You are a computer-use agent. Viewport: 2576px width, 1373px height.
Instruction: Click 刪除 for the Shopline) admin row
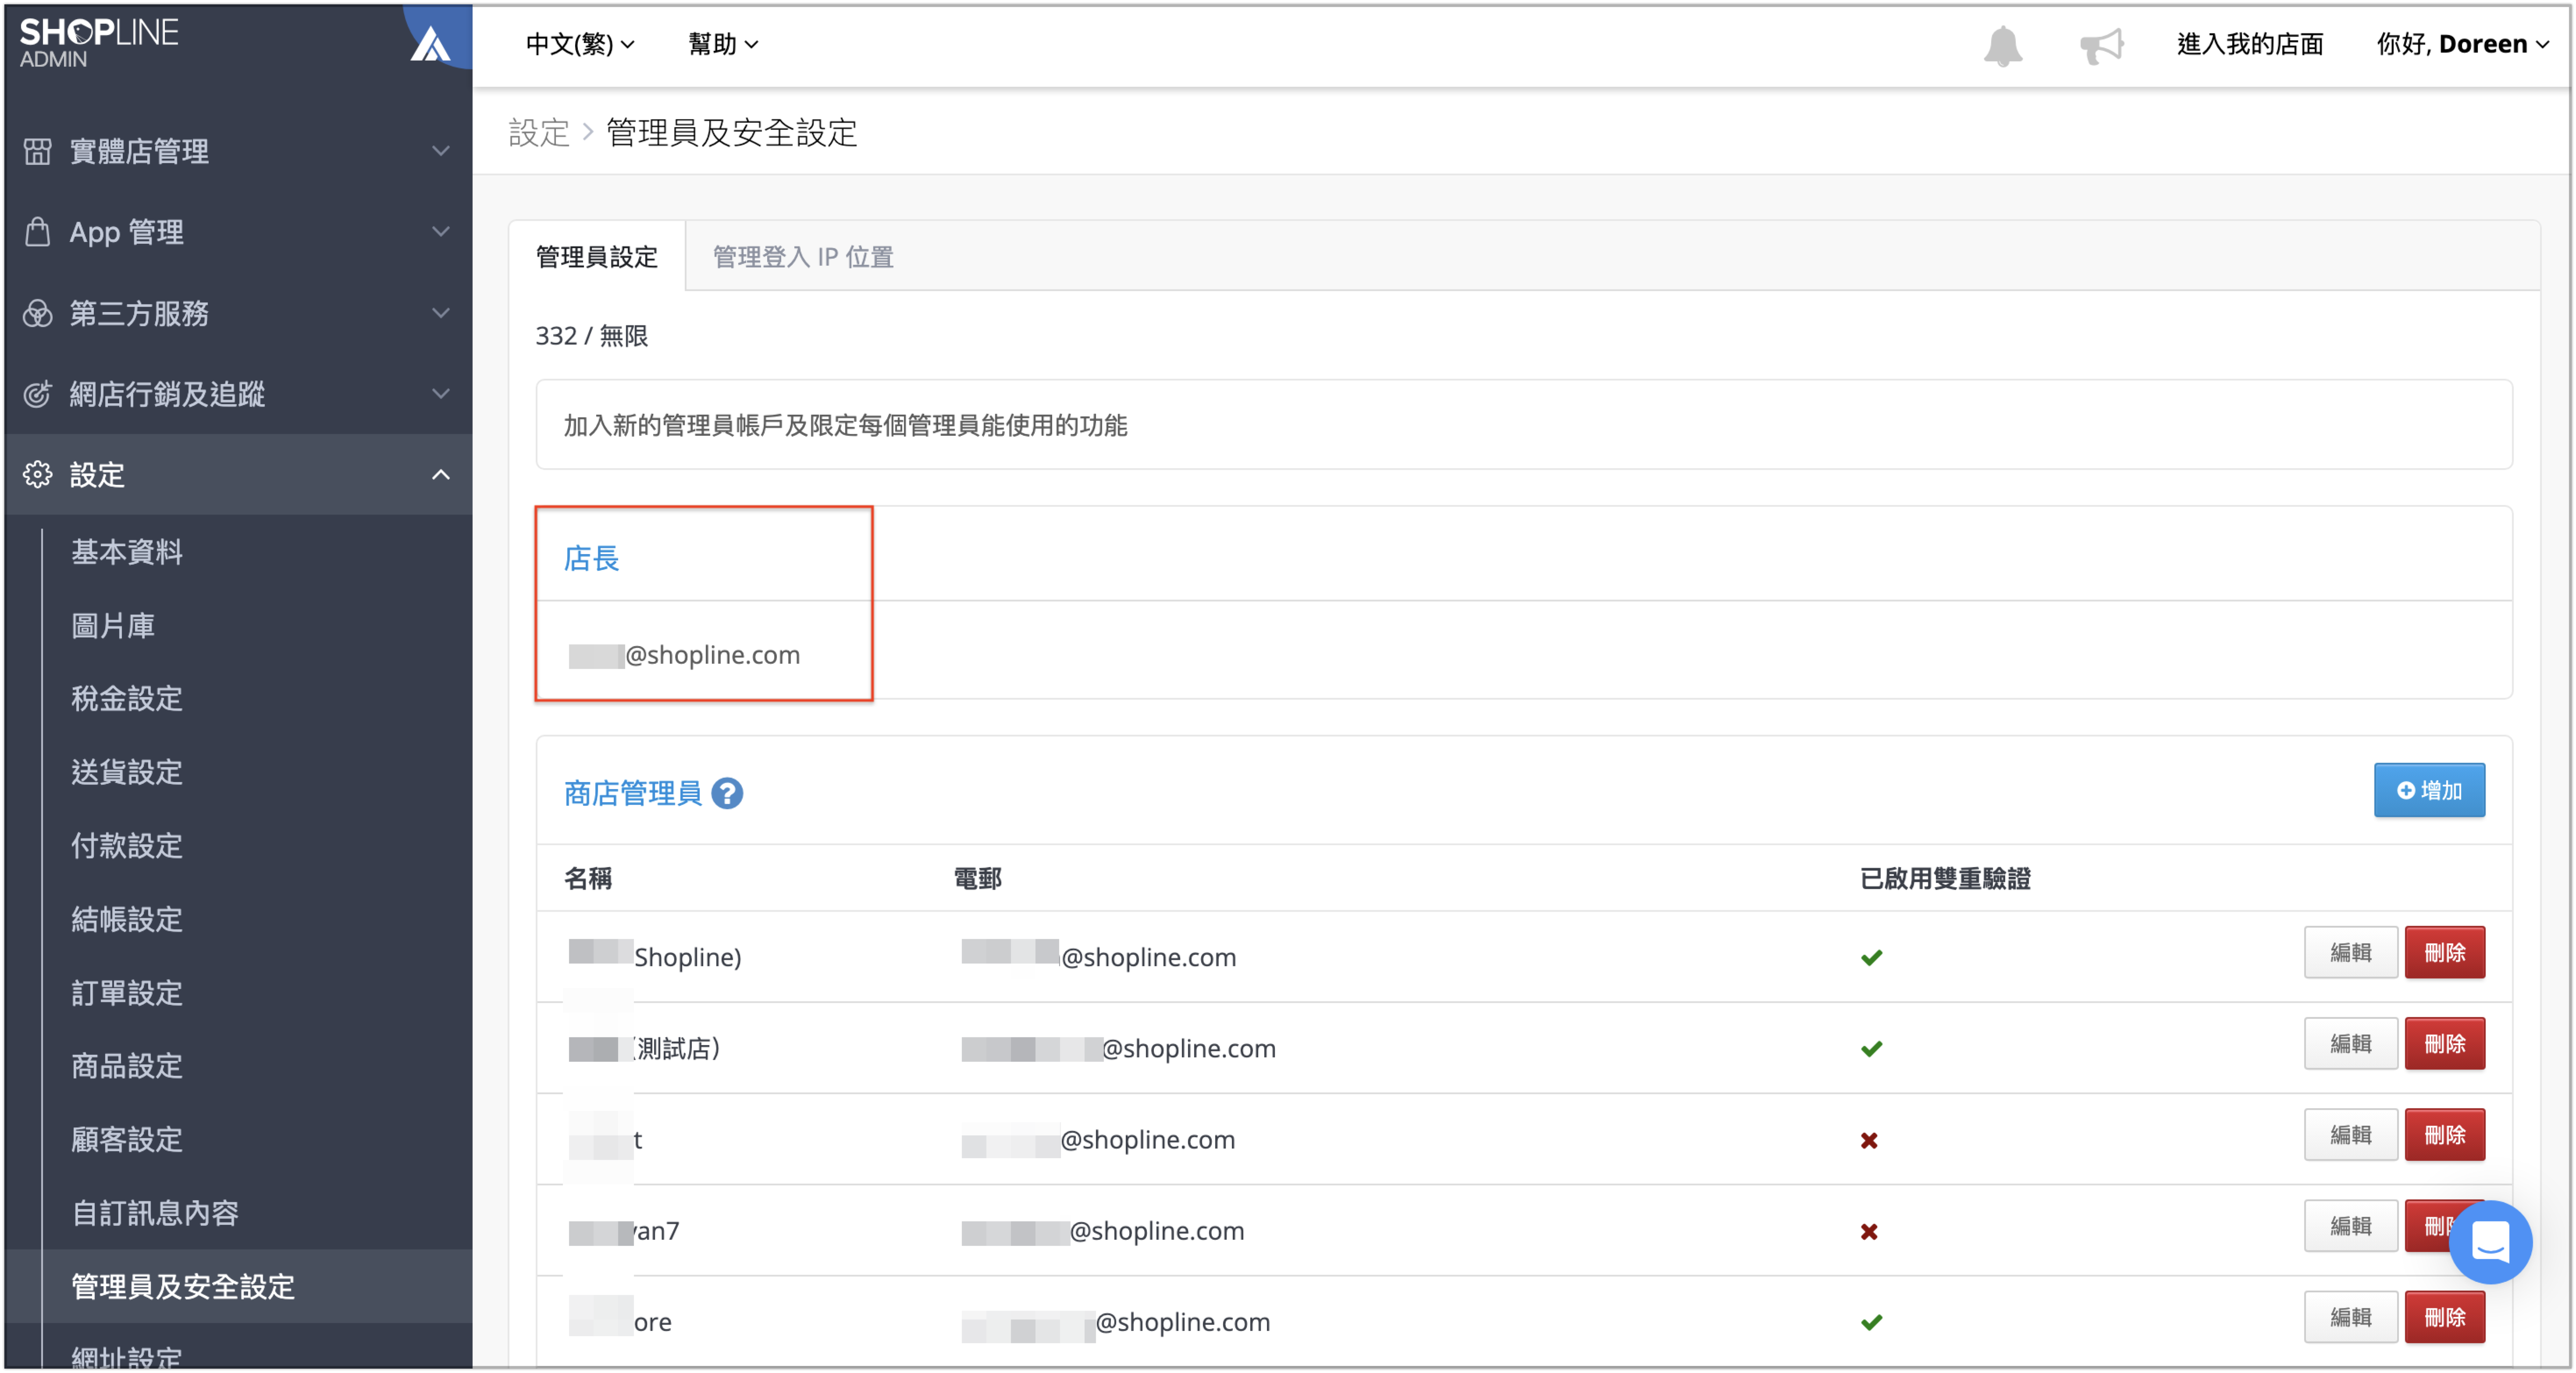pyautogui.click(x=2444, y=952)
